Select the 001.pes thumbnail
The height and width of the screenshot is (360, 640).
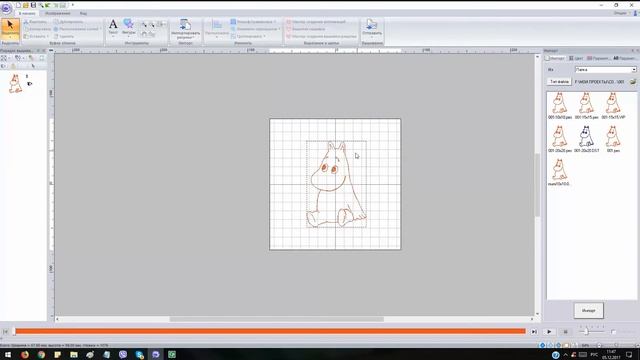click(613, 139)
